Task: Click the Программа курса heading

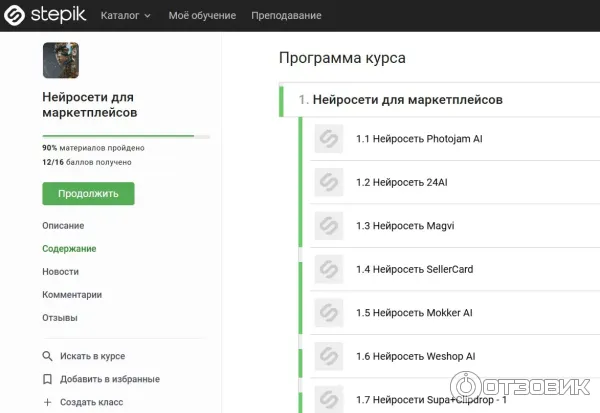Action: (x=342, y=58)
